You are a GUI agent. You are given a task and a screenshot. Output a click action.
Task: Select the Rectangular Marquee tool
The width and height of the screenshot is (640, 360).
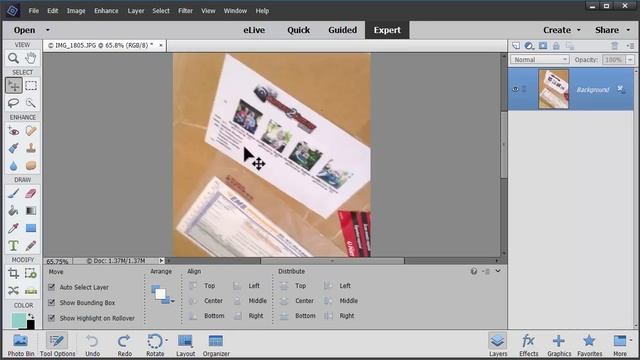pyautogui.click(x=31, y=86)
